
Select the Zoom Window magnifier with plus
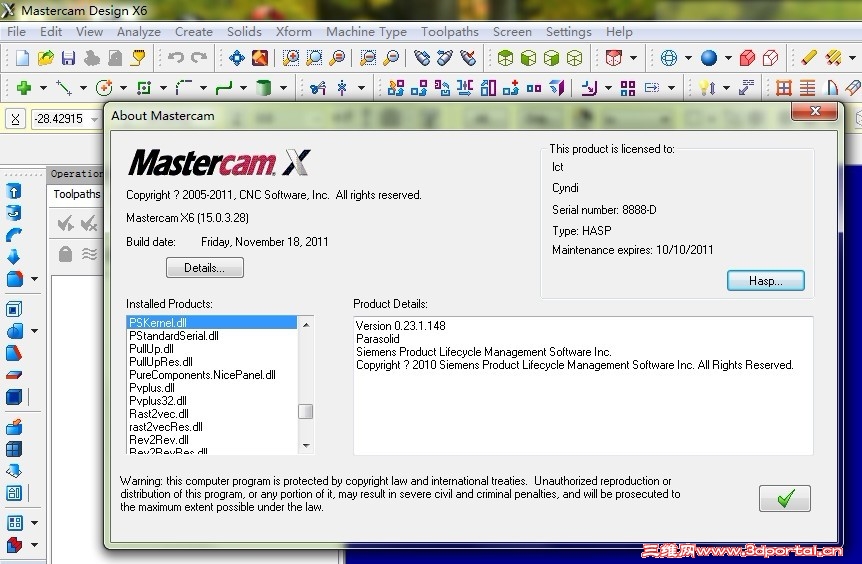point(290,58)
